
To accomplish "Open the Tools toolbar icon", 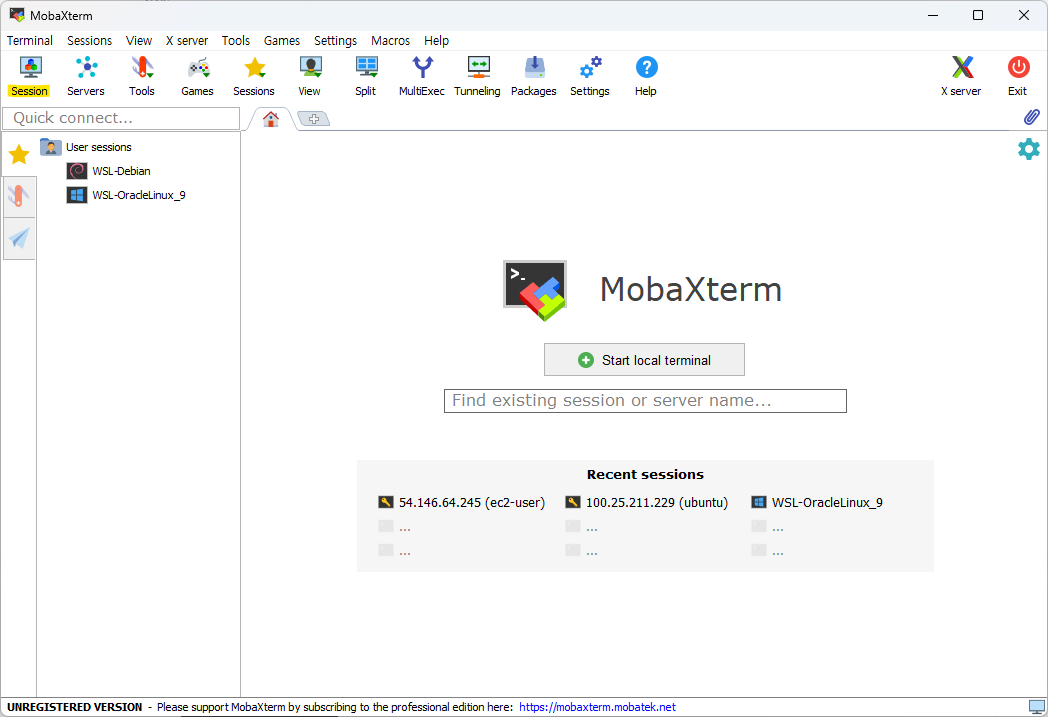I will click(x=142, y=77).
